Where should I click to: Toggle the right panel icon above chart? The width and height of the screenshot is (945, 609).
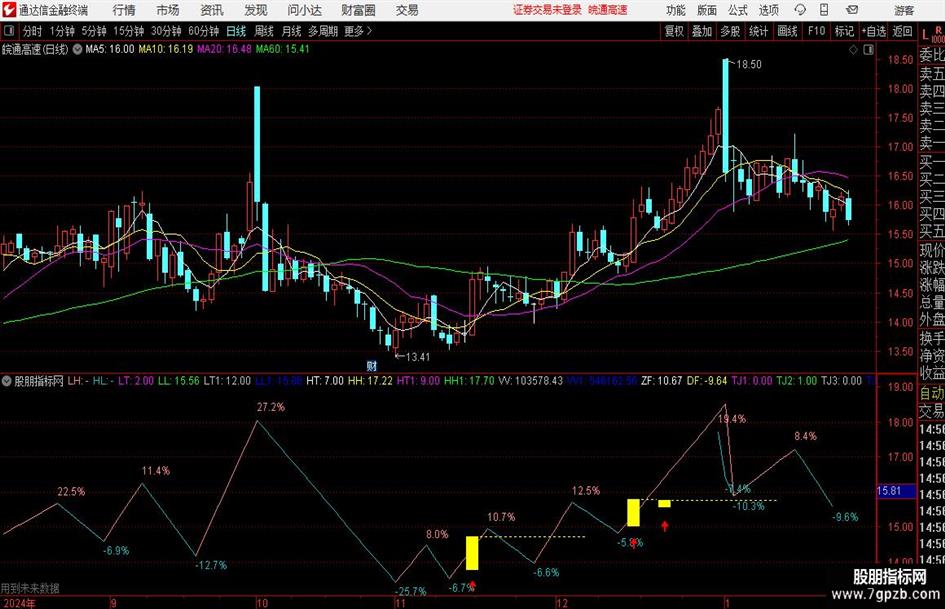[868, 50]
